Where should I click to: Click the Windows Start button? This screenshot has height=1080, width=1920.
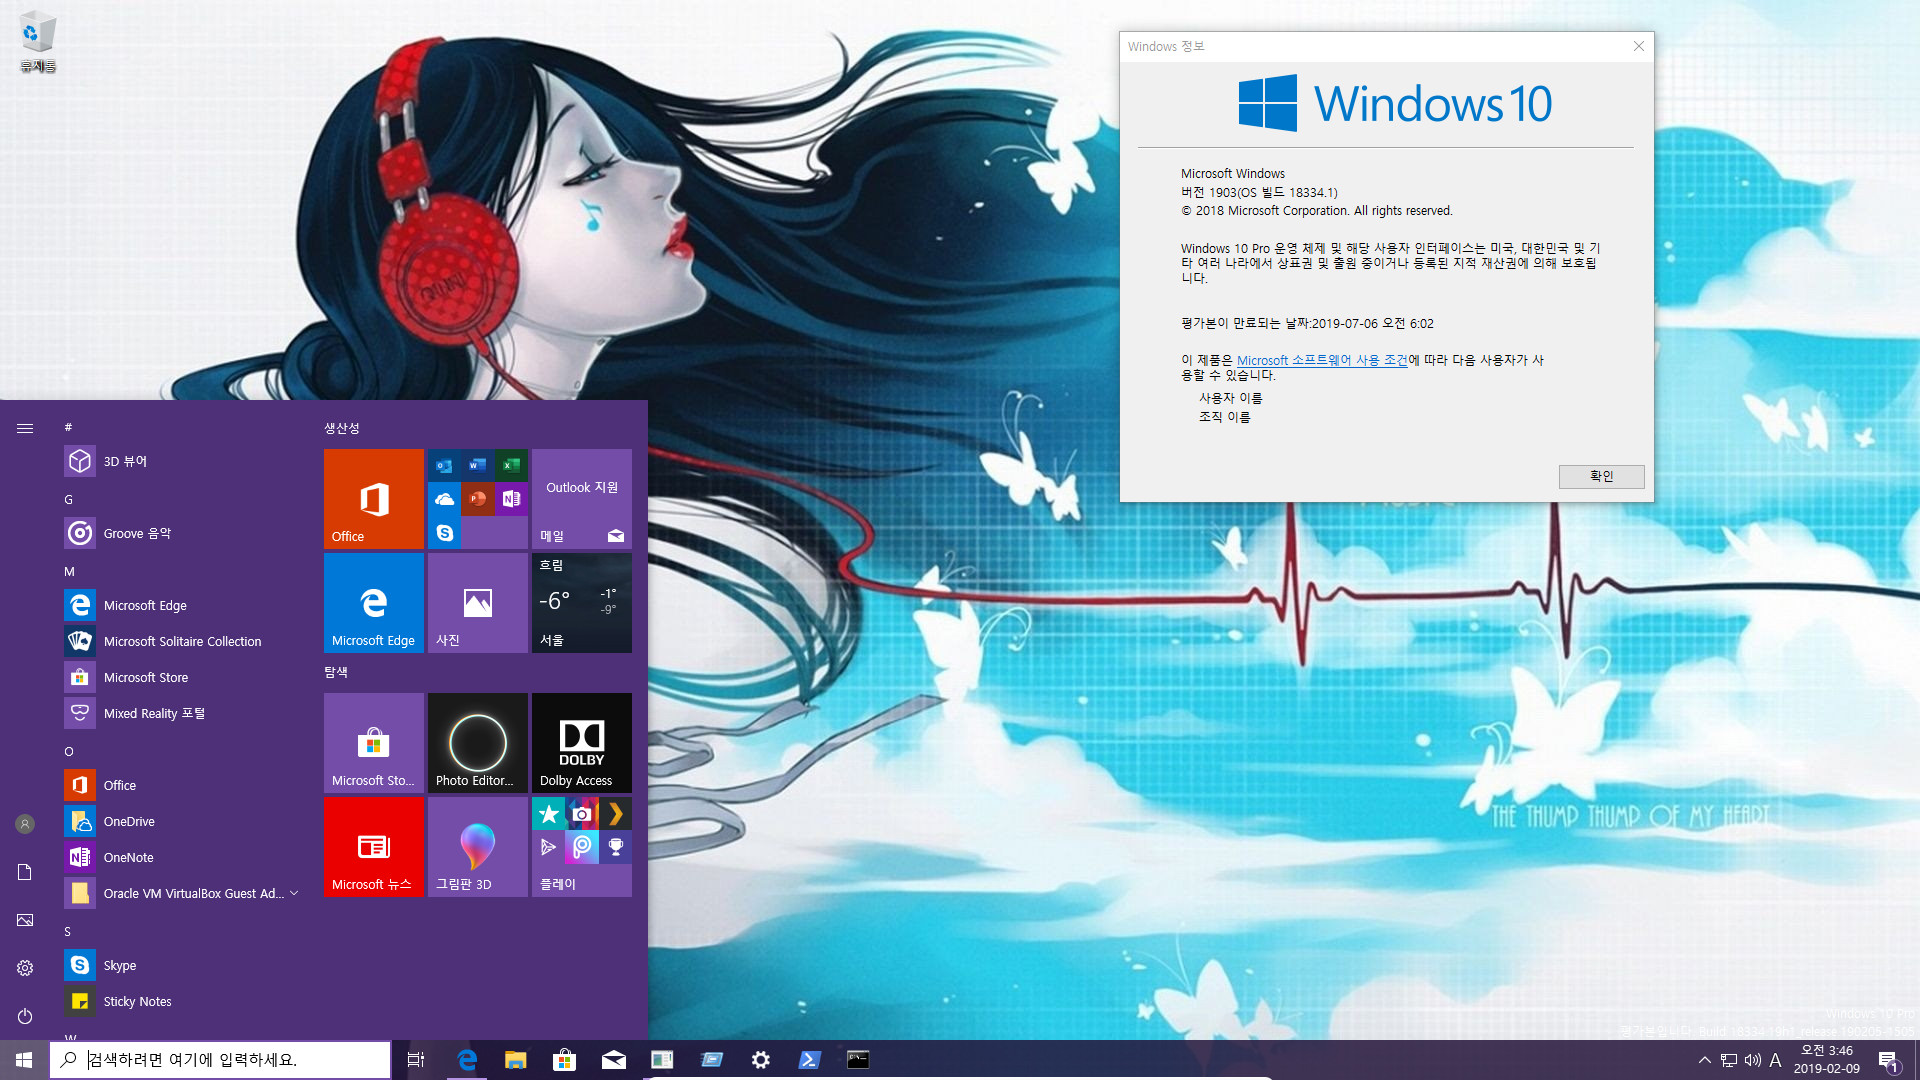pyautogui.click(x=24, y=1060)
